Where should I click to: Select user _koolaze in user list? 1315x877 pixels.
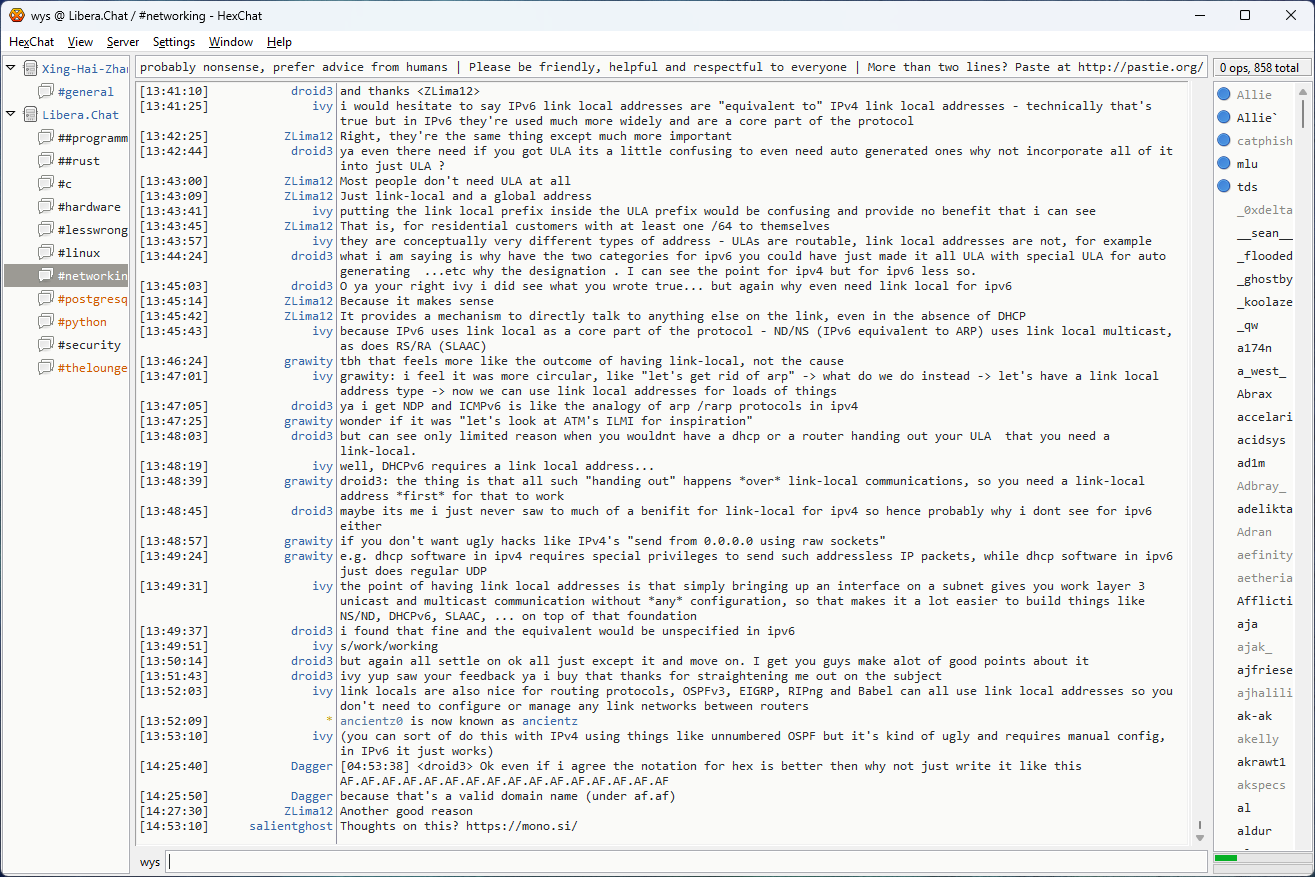(1264, 302)
